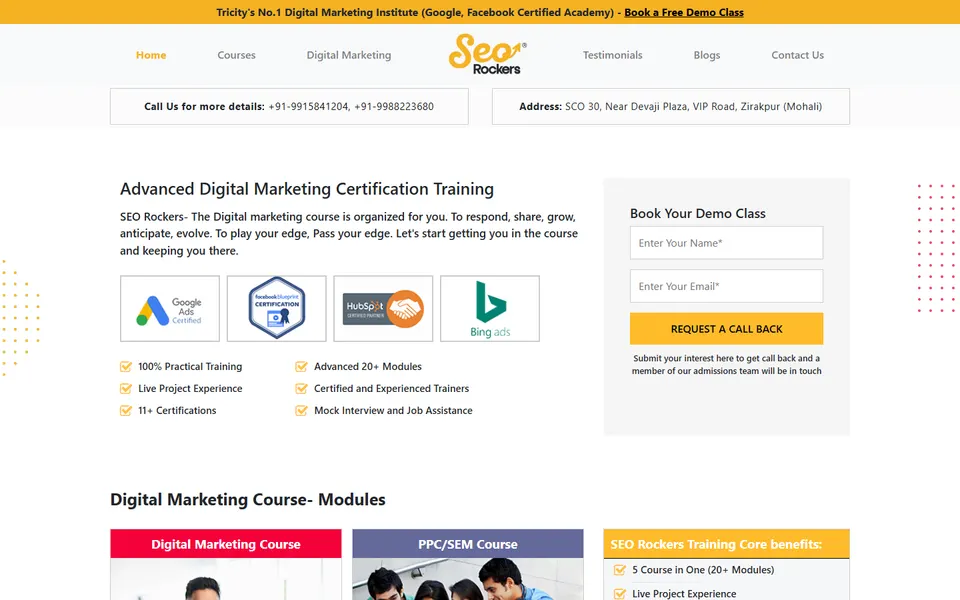960x600 pixels.
Task: Click phone number +91-9915841204
Action: 308,107
